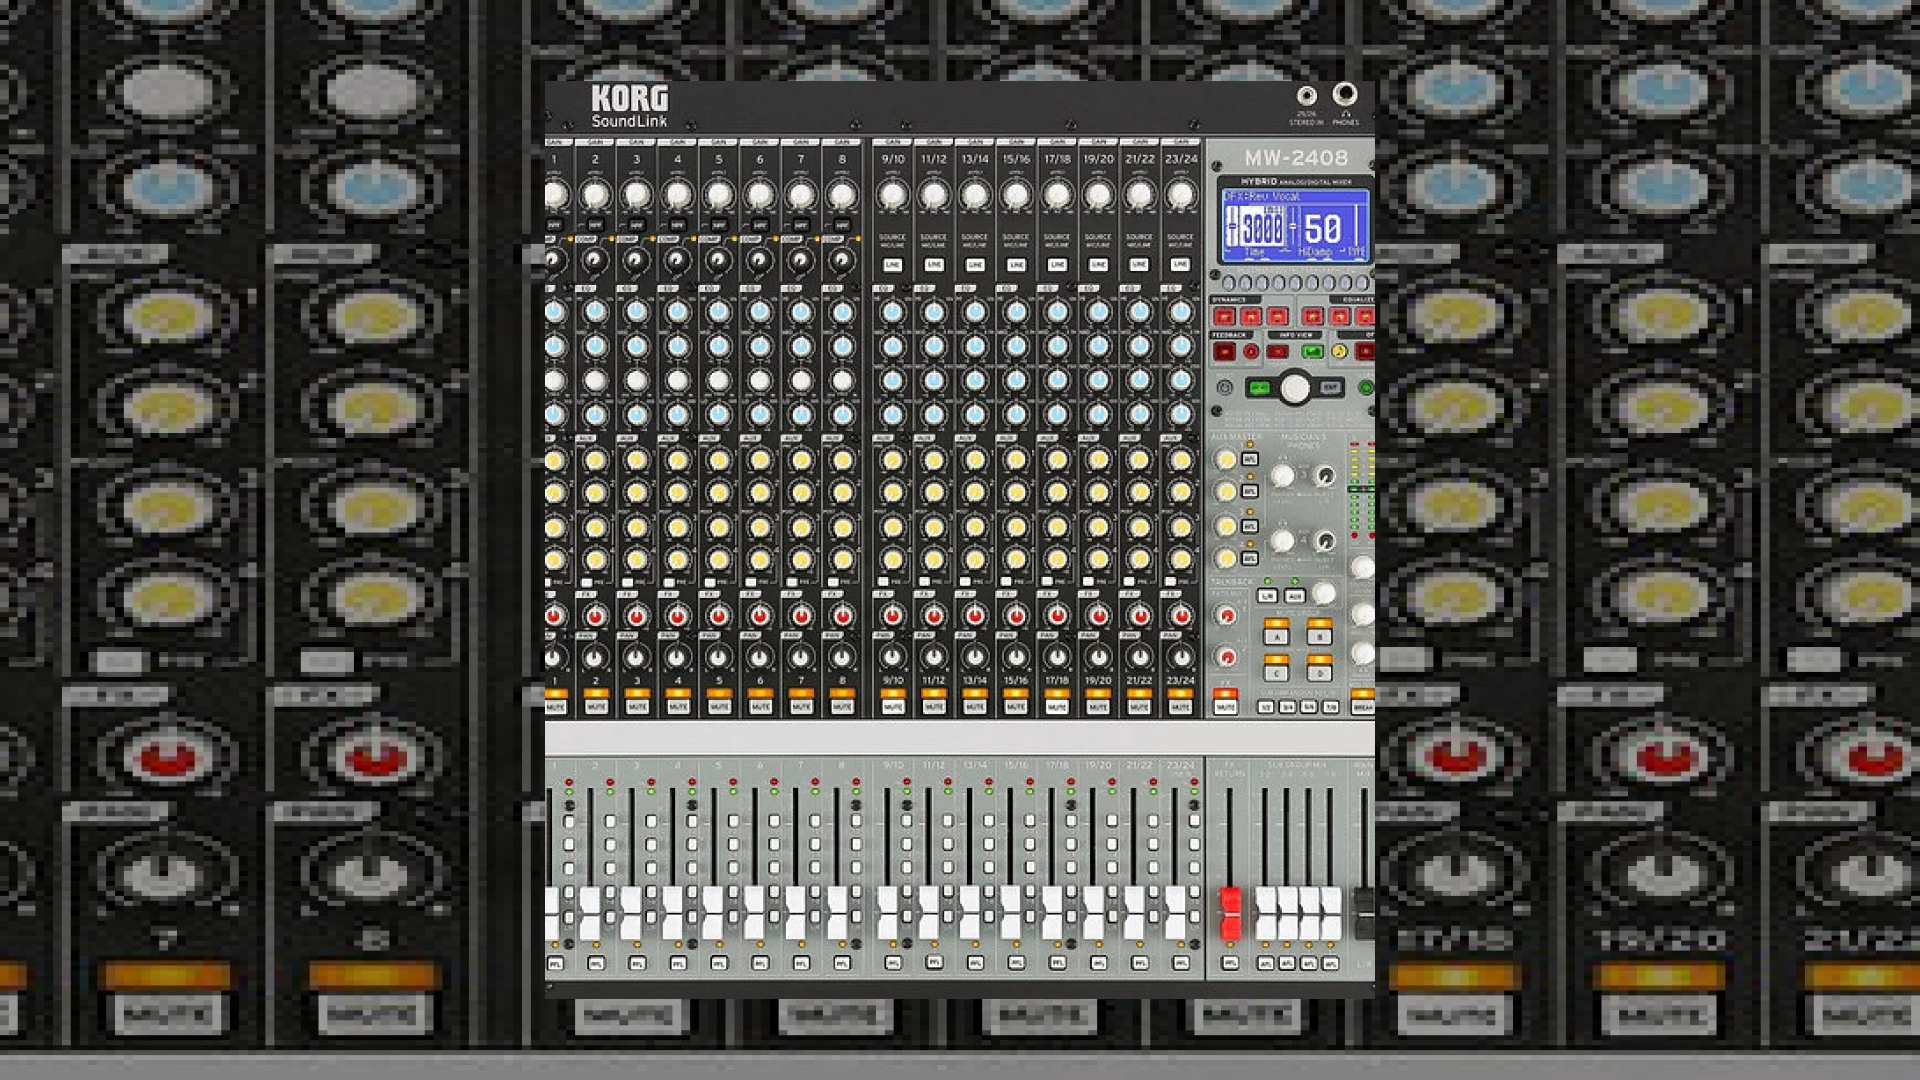This screenshot has width=1920, height=1080.
Task: Click channel 7 AUX 4 send knob
Action: pos(801,560)
